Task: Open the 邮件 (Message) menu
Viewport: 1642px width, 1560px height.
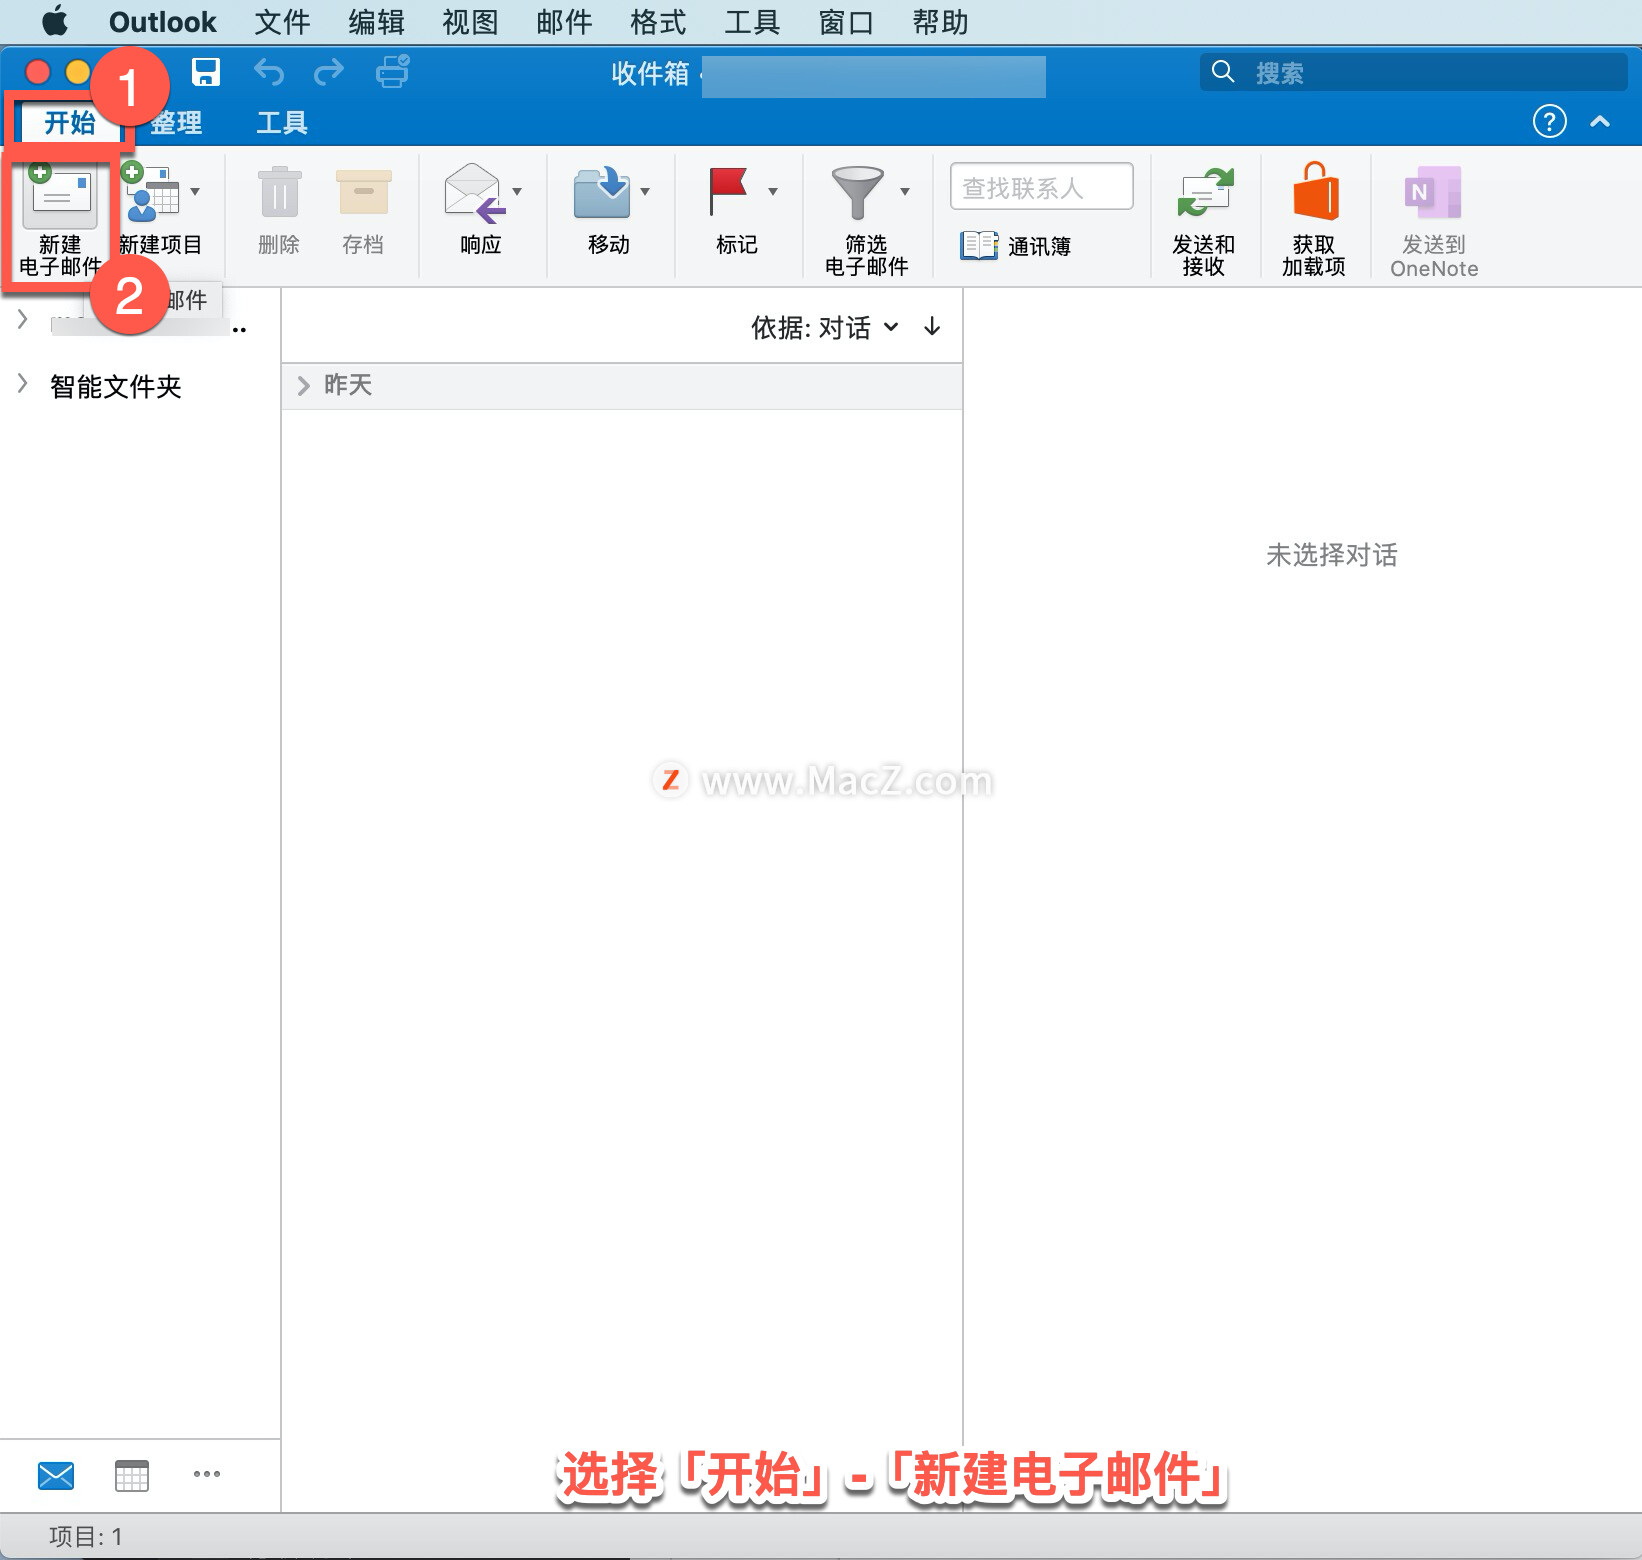Action: (564, 22)
